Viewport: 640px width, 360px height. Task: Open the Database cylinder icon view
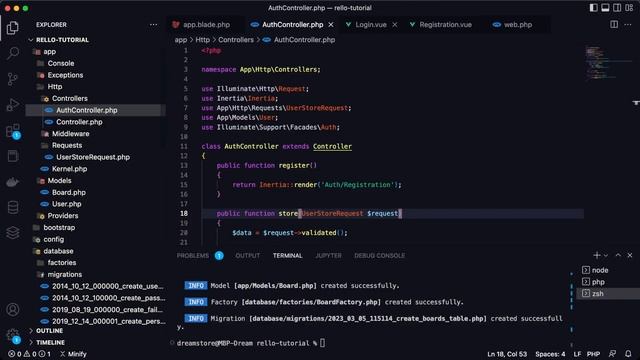13,207
